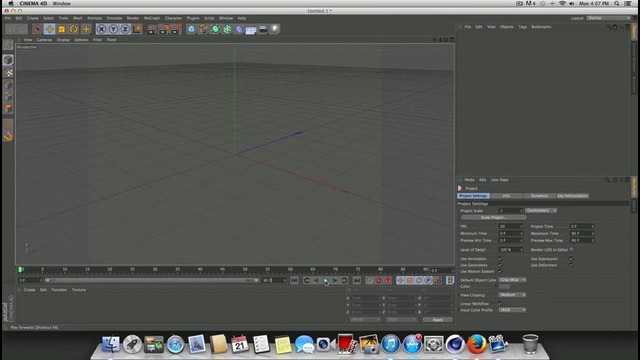Open Firefox from the Dock
This screenshot has height=360, width=640.
[x=476, y=344]
